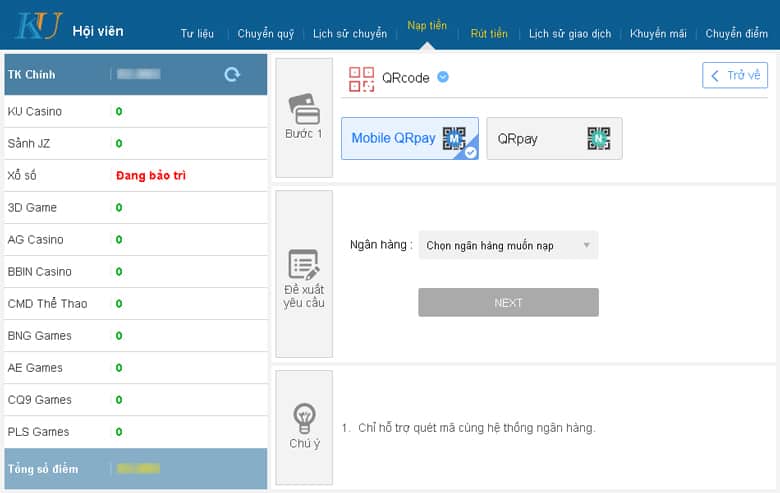Viewport: 780px width, 493px height.
Task: Click the QRcode heading text
Action: coord(405,78)
